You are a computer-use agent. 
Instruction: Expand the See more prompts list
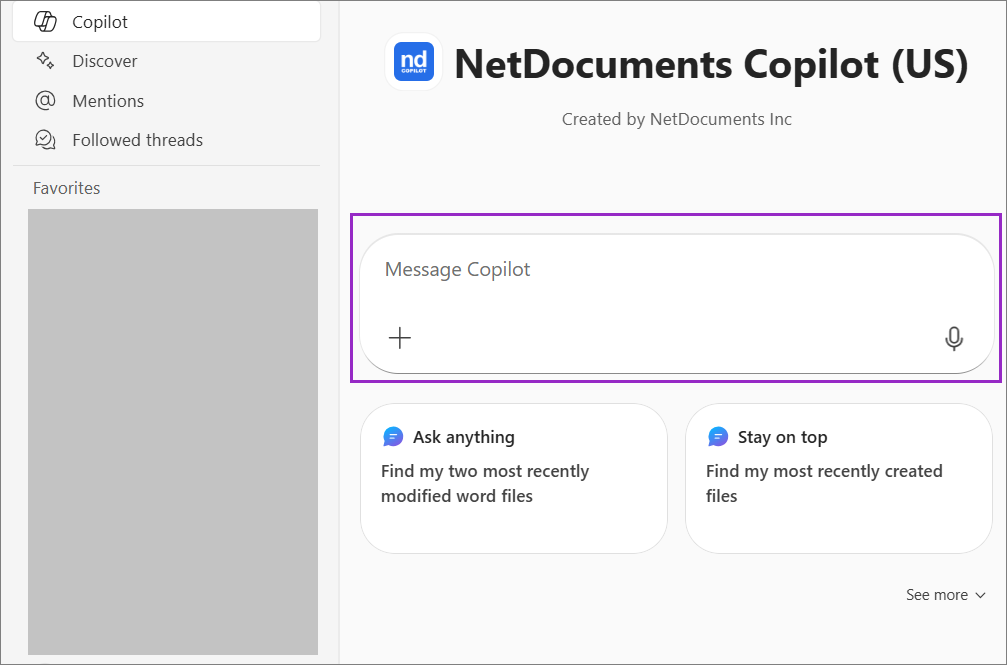(945, 594)
